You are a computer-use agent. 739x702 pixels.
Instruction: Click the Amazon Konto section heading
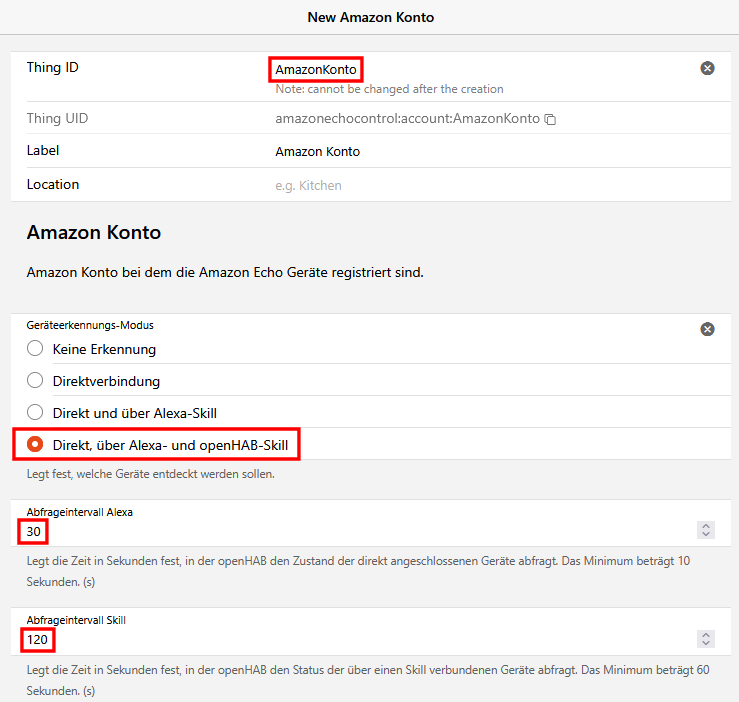pos(94,232)
